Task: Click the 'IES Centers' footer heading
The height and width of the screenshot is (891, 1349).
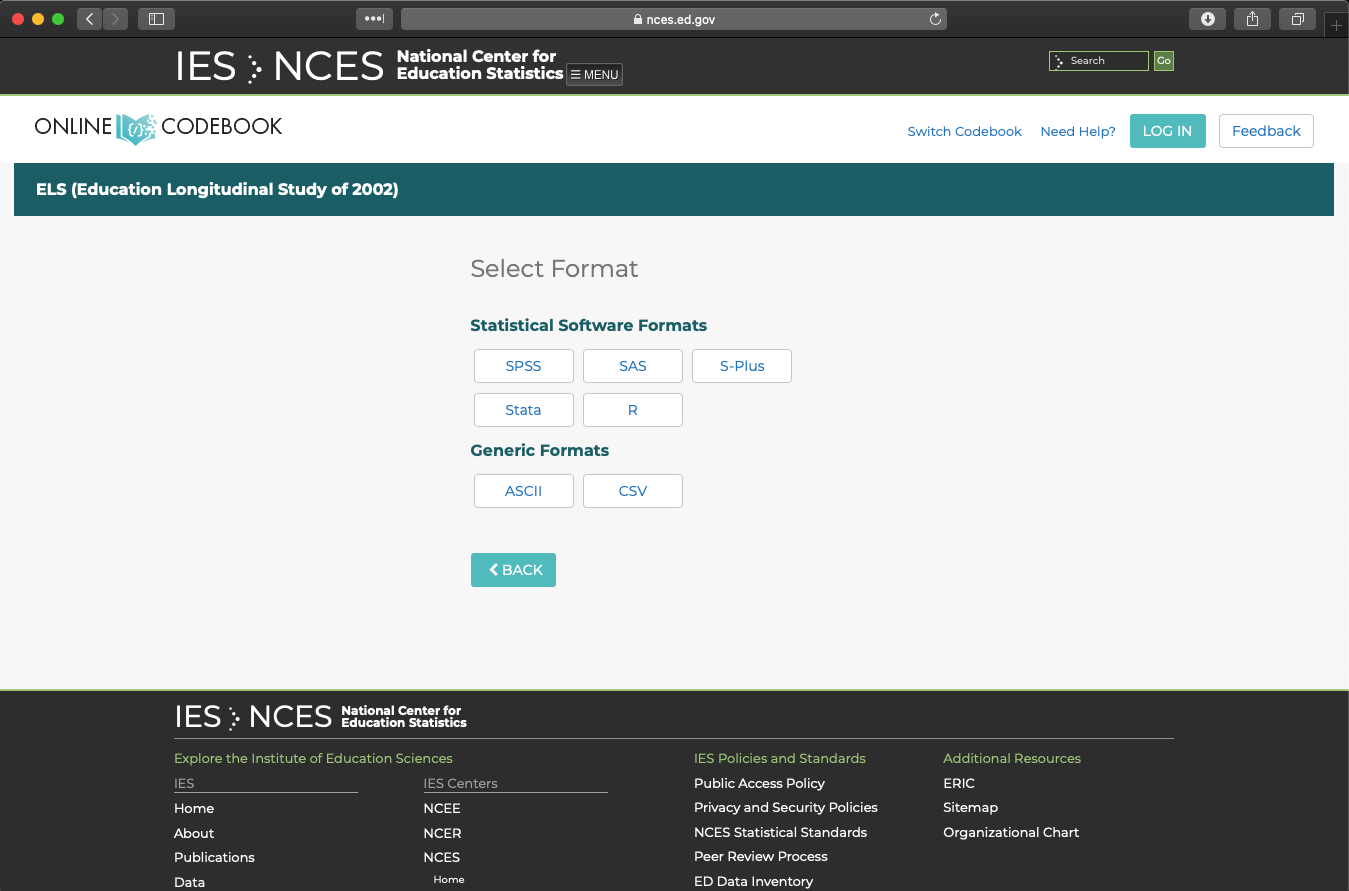Action: pyautogui.click(x=460, y=783)
